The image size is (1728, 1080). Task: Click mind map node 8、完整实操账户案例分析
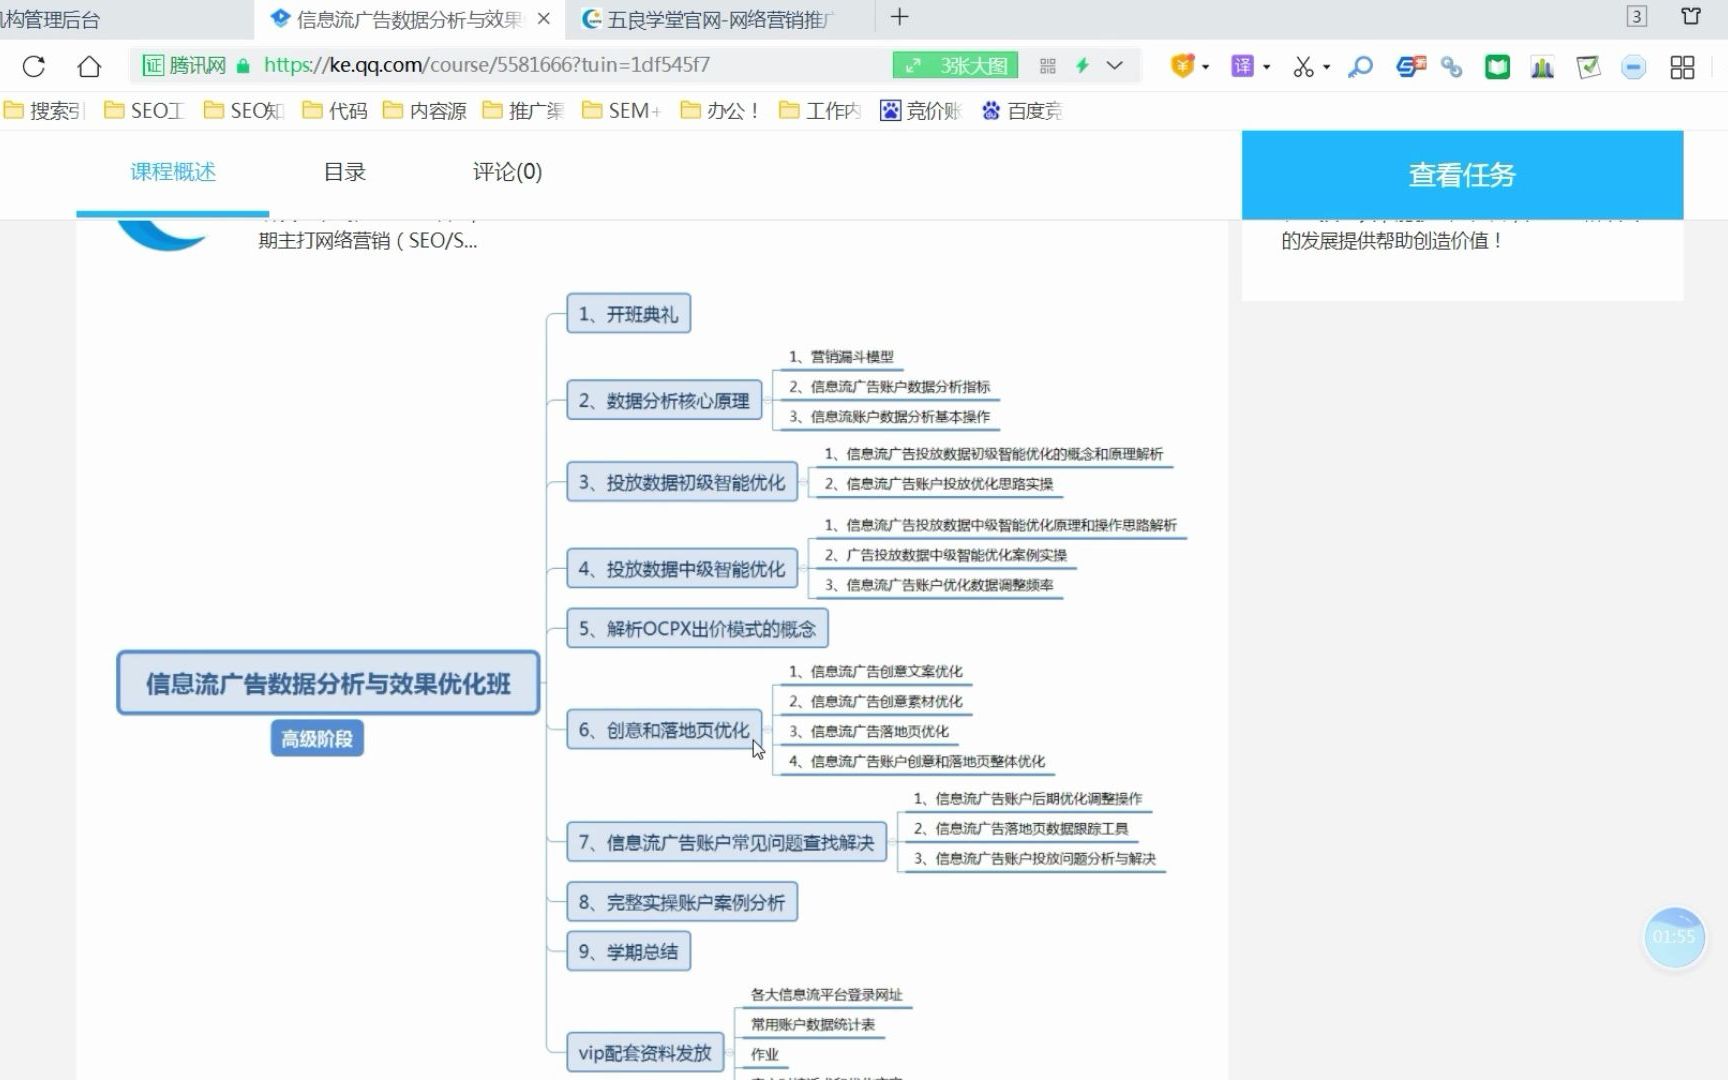coord(682,902)
